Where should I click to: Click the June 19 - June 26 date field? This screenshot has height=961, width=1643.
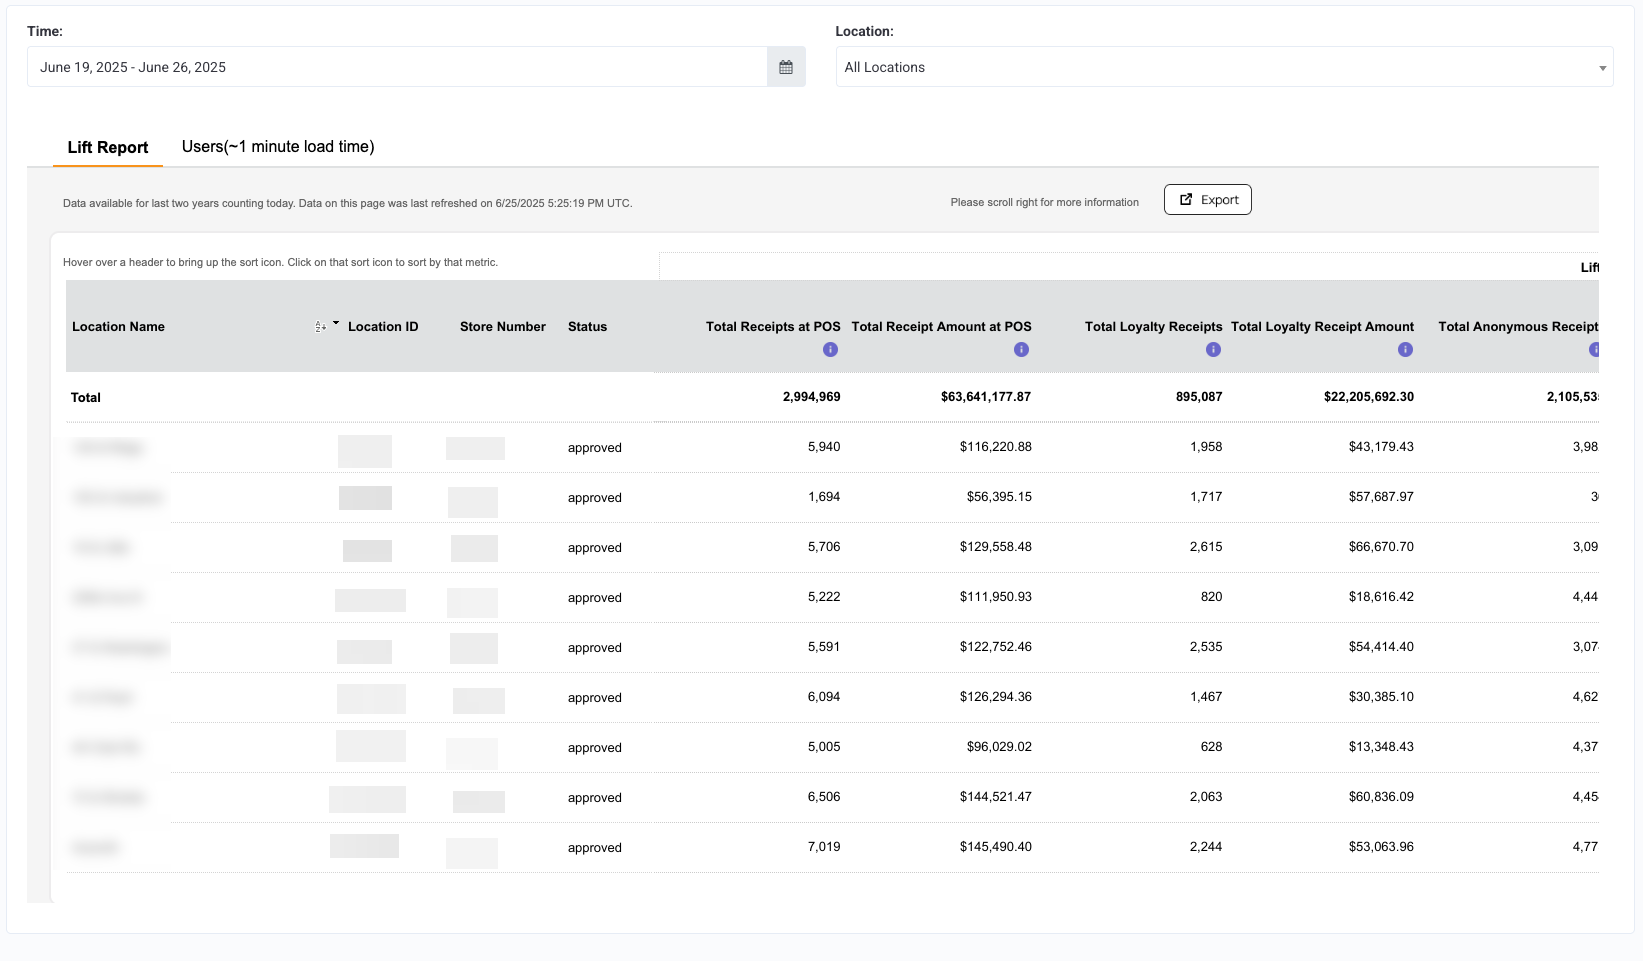coord(397,67)
